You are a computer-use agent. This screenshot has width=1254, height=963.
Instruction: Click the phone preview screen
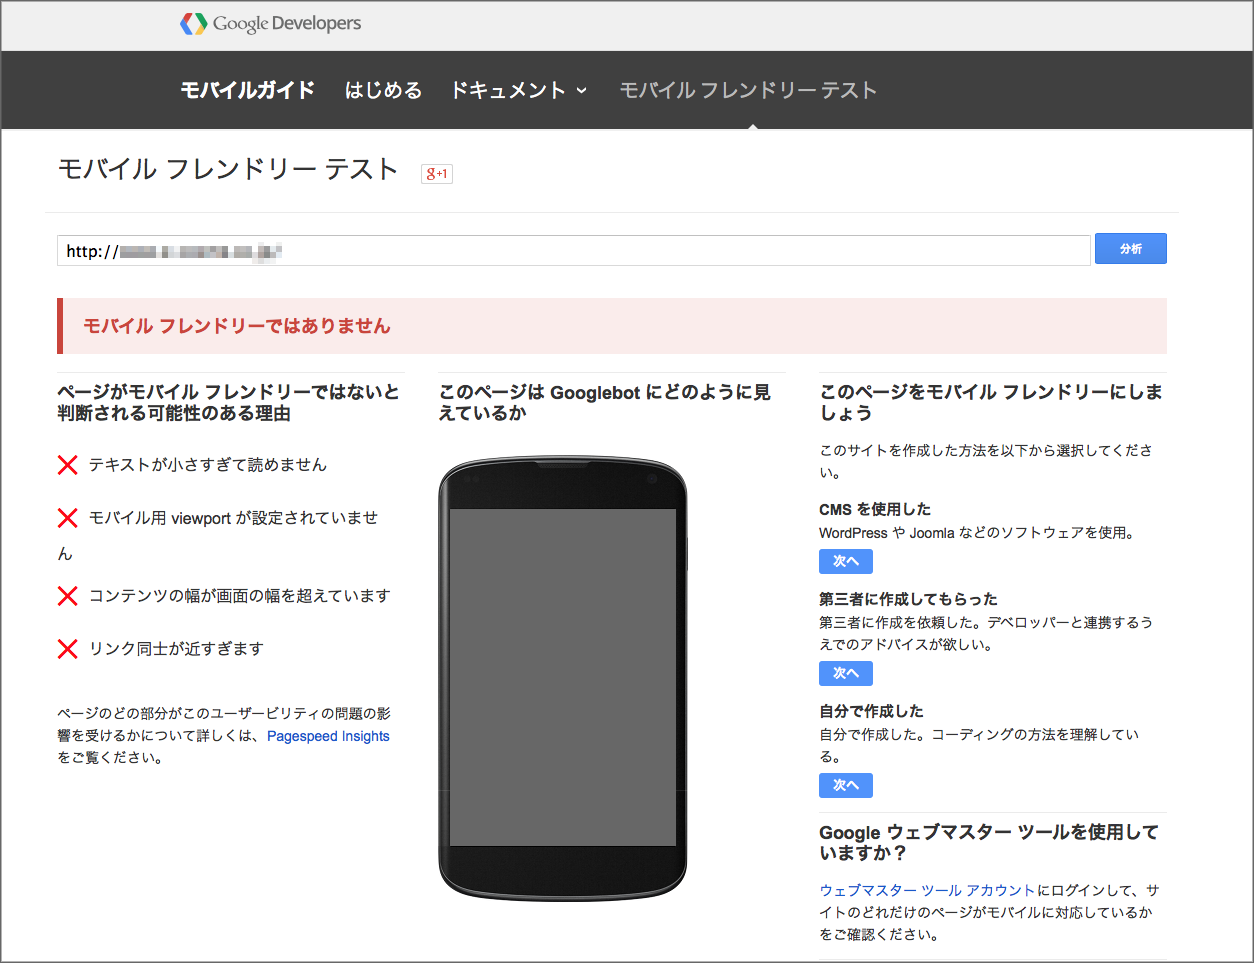click(563, 677)
